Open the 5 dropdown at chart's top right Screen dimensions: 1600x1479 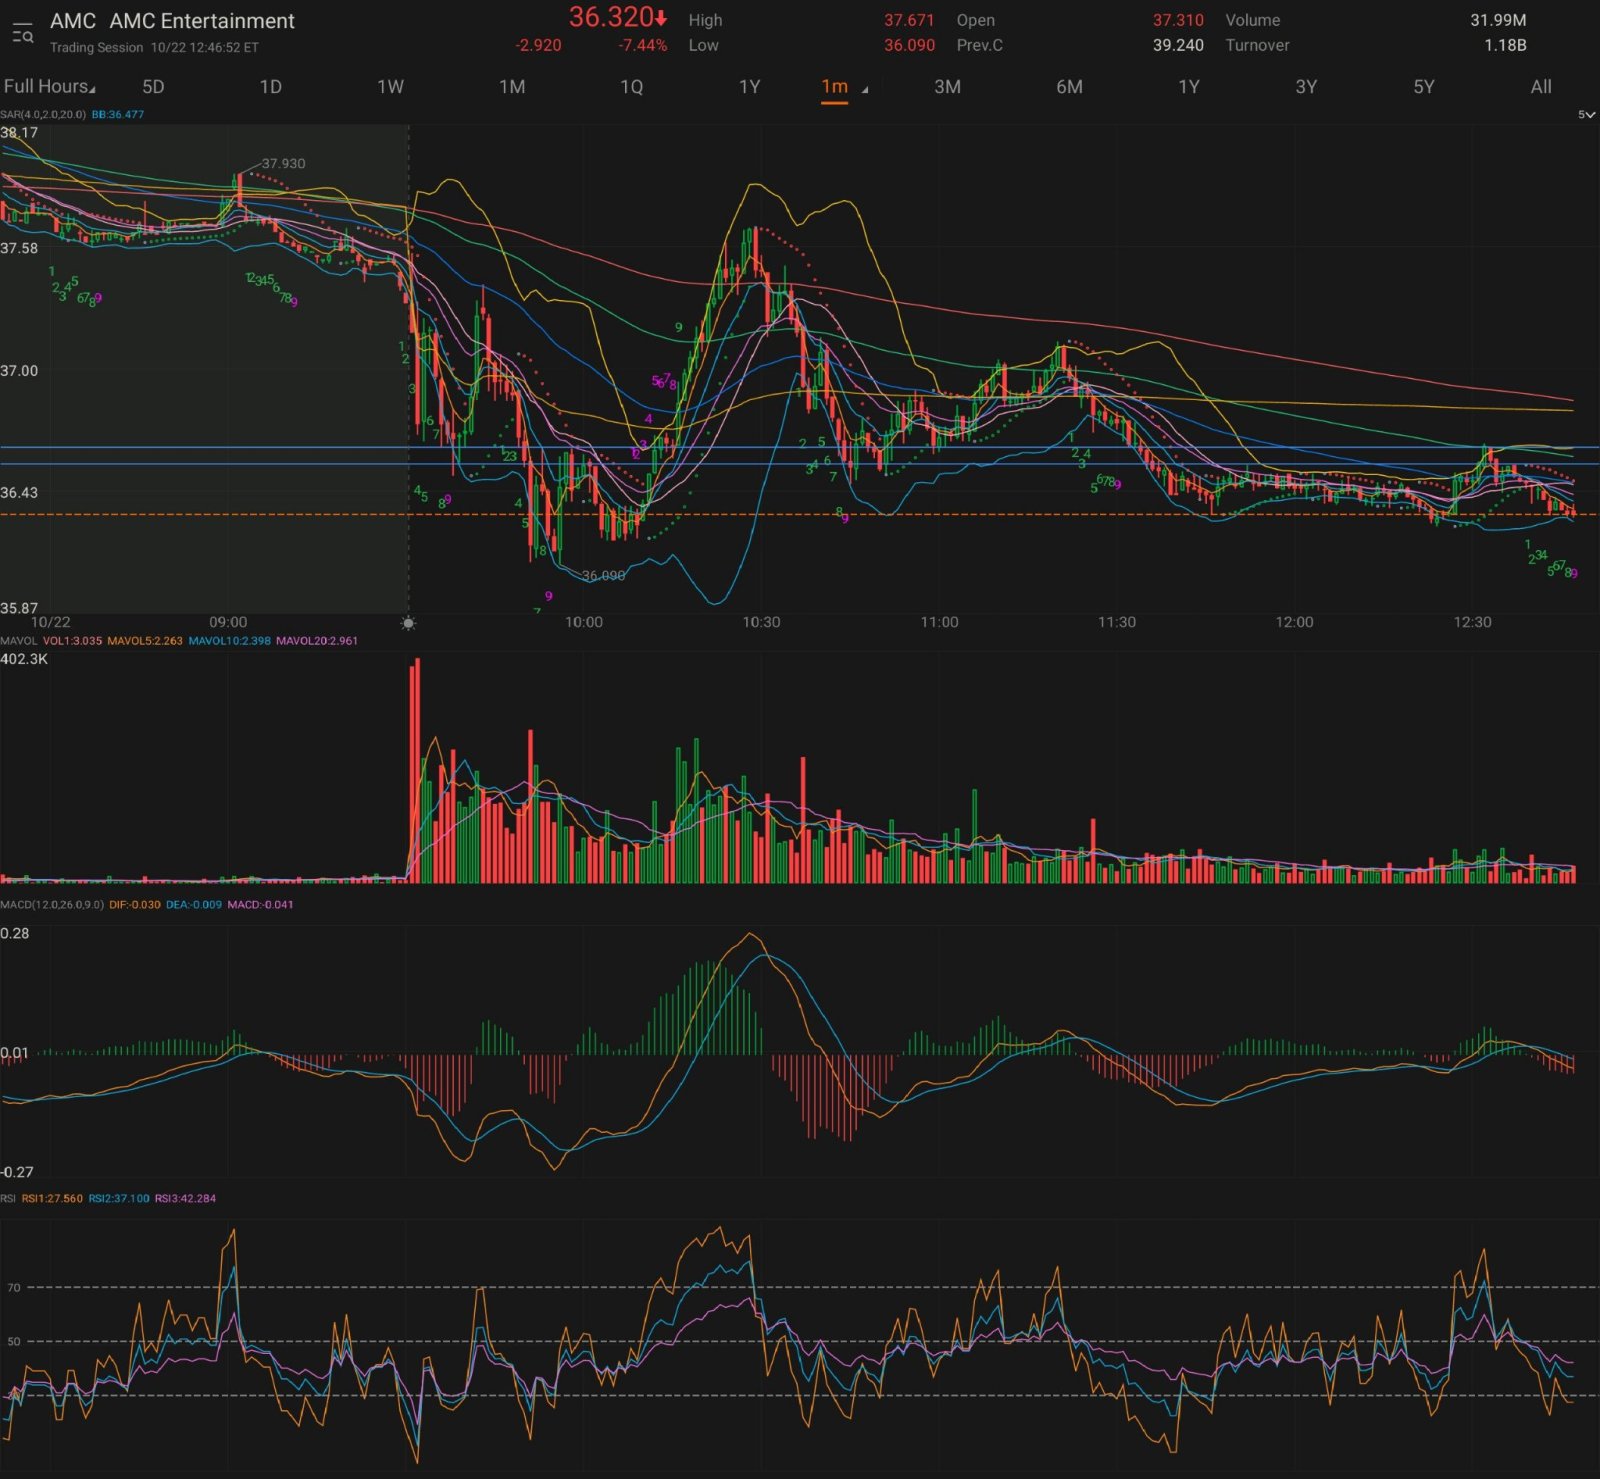(1586, 114)
